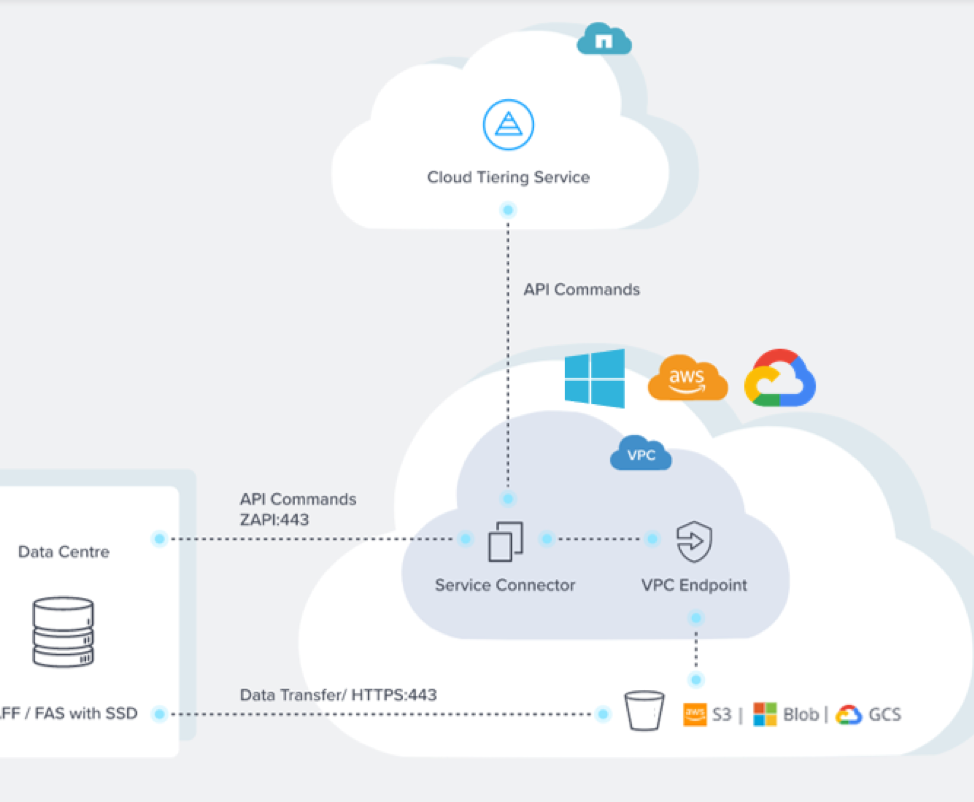Click the Cloud Tiering Service label
The image size is (974, 802).
[508, 178]
